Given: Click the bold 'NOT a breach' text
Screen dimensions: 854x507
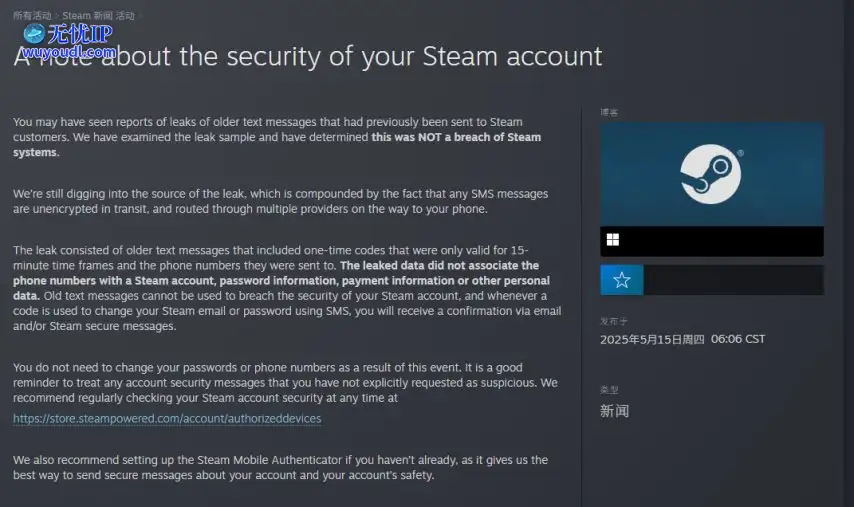Looking at the screenshot, I should (x=454, y=137).
